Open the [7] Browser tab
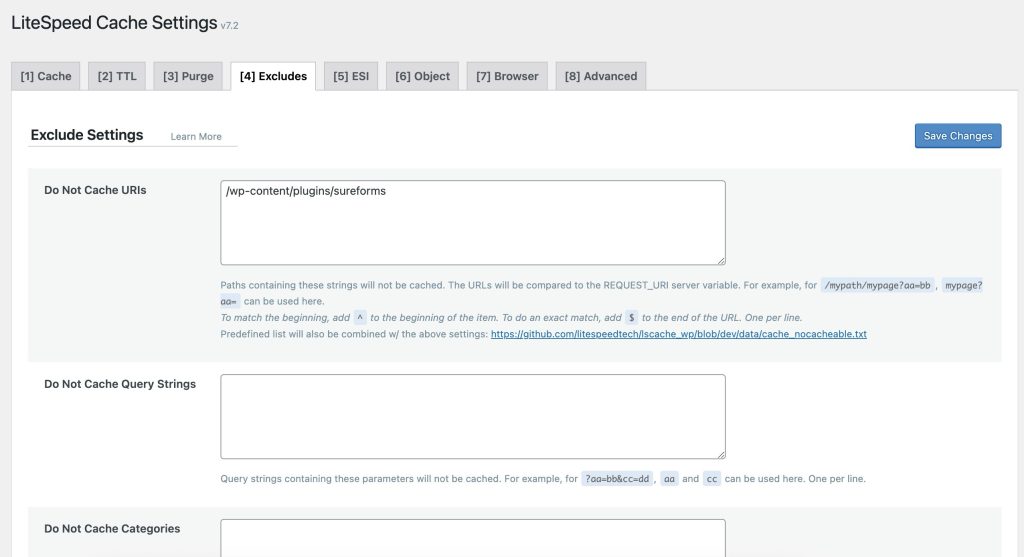Screen dimensions: 1024x557 pos(507,76)
